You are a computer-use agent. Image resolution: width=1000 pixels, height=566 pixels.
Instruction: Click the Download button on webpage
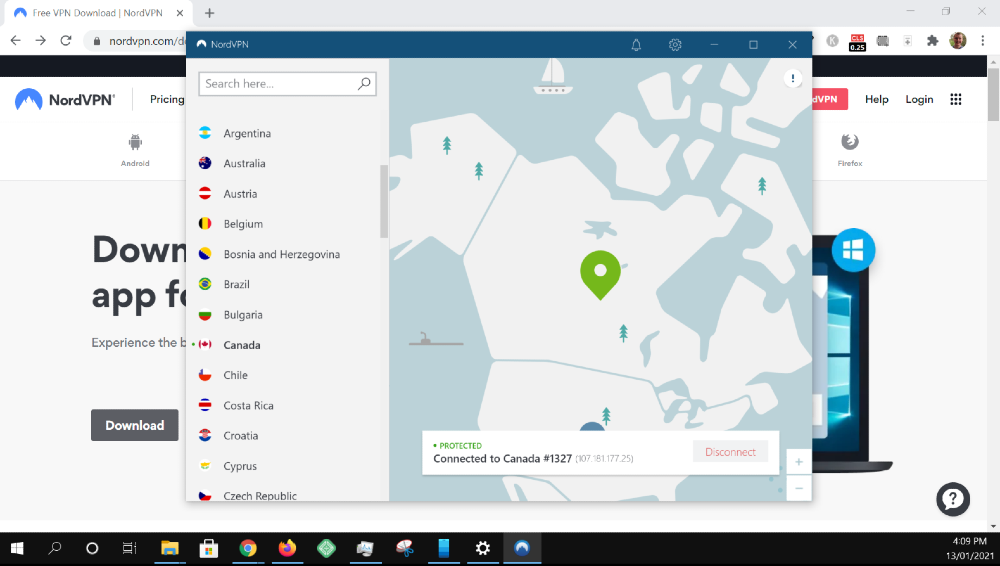click(x=135, y=425)
